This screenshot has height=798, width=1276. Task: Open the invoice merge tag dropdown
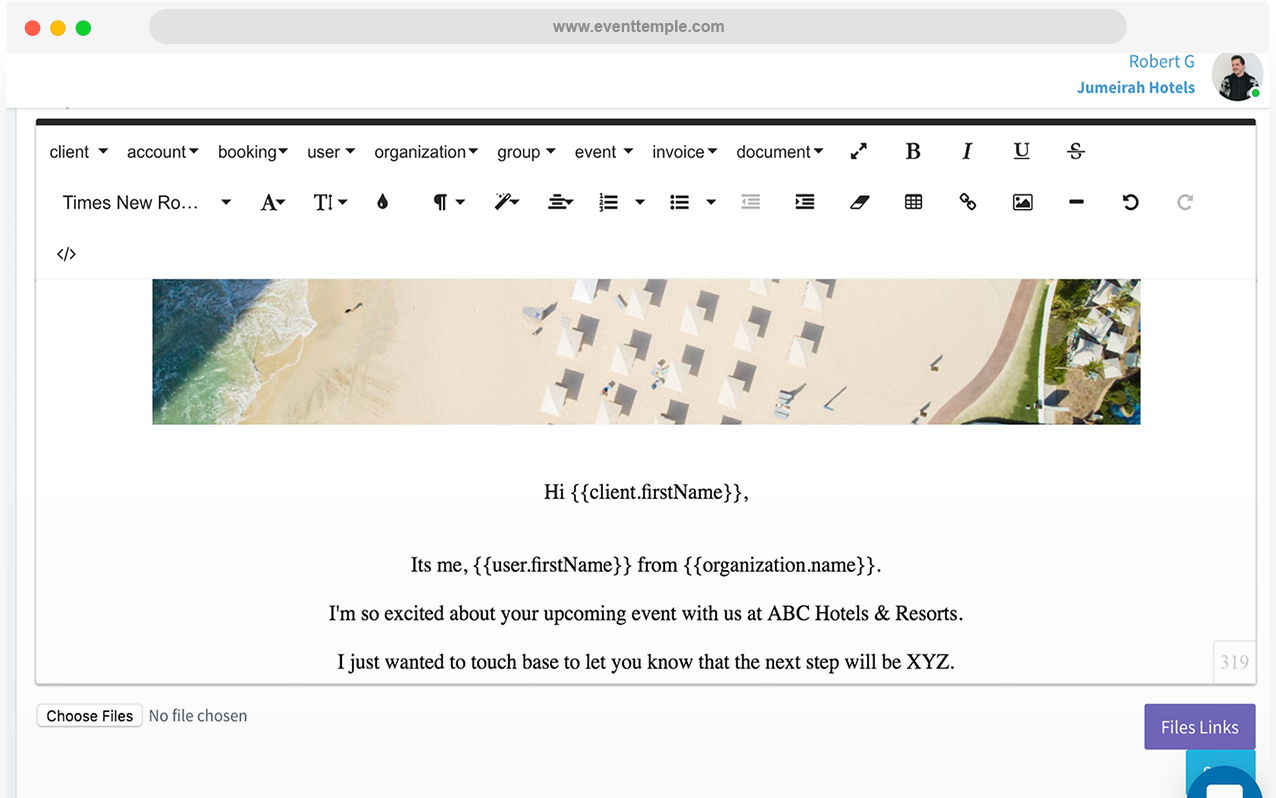coord(685,152)
